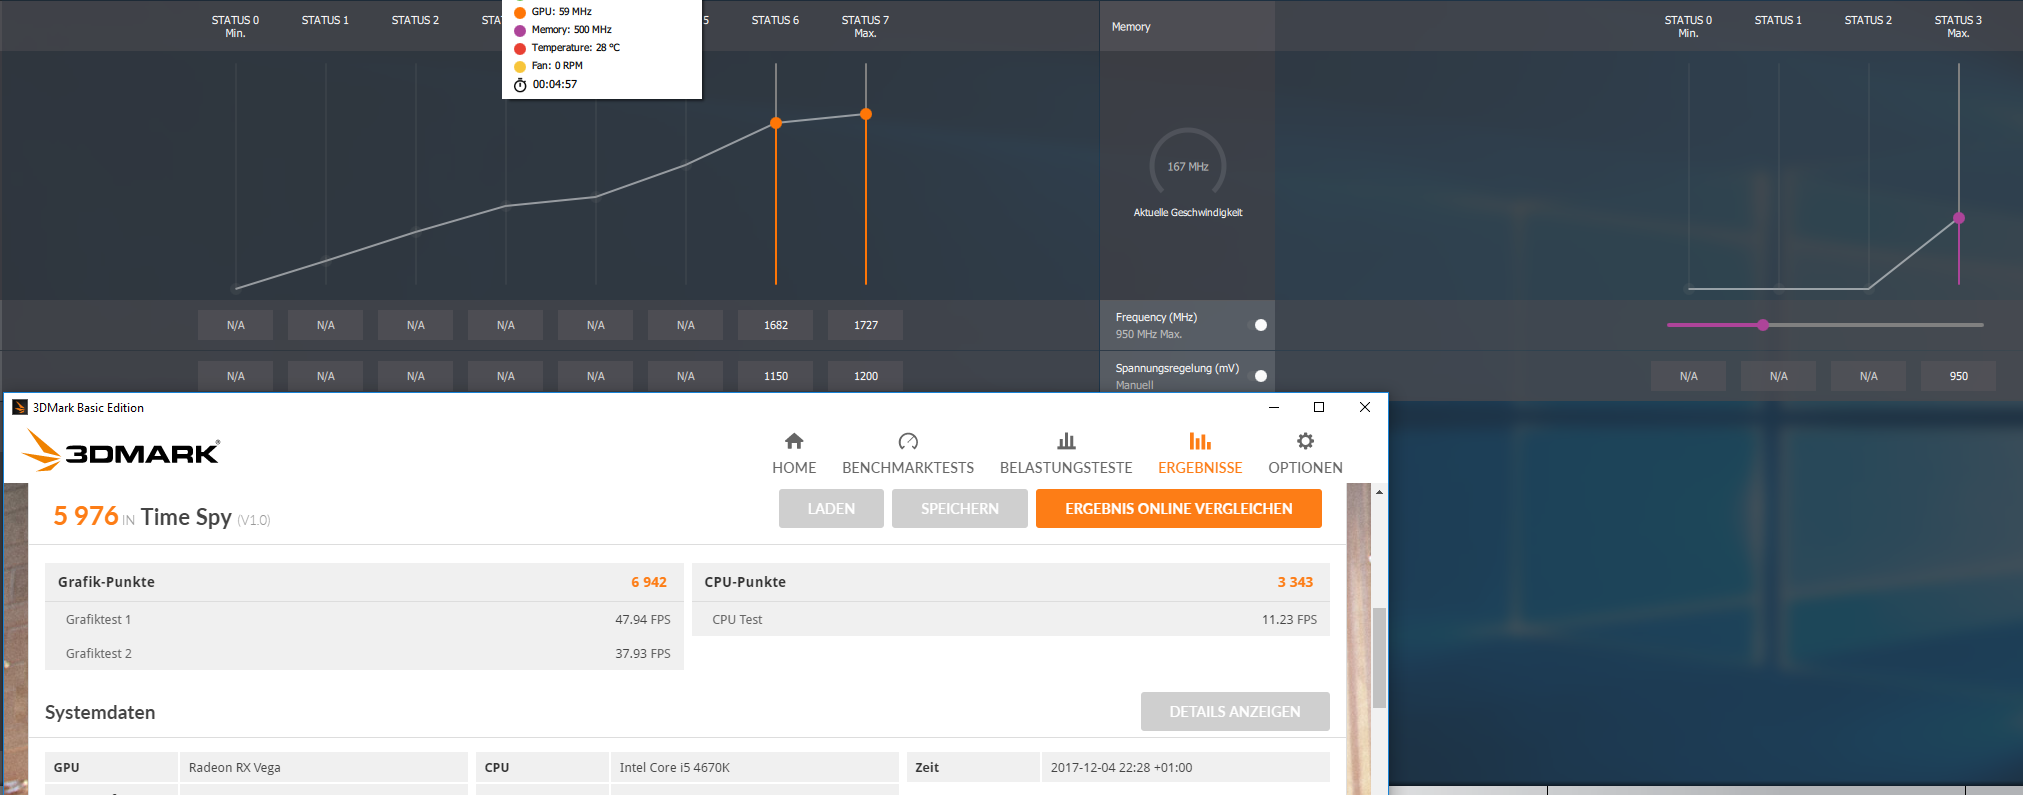The height and width of the screenshot is (795, 2023).
Task: Maximize the 3DMark Basic Edition window
Action: [x=1319, y=407]
